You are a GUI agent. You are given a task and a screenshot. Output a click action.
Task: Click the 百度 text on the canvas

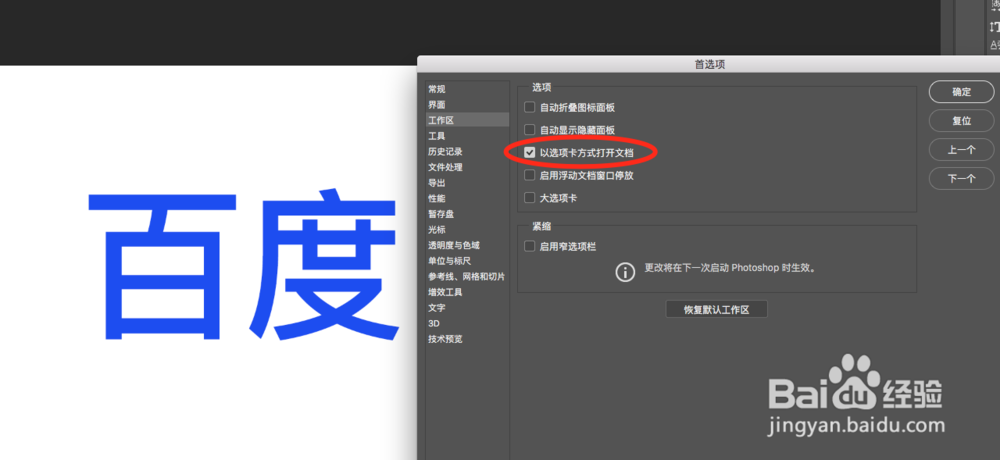pyautogui.click(x=244, y=264)
